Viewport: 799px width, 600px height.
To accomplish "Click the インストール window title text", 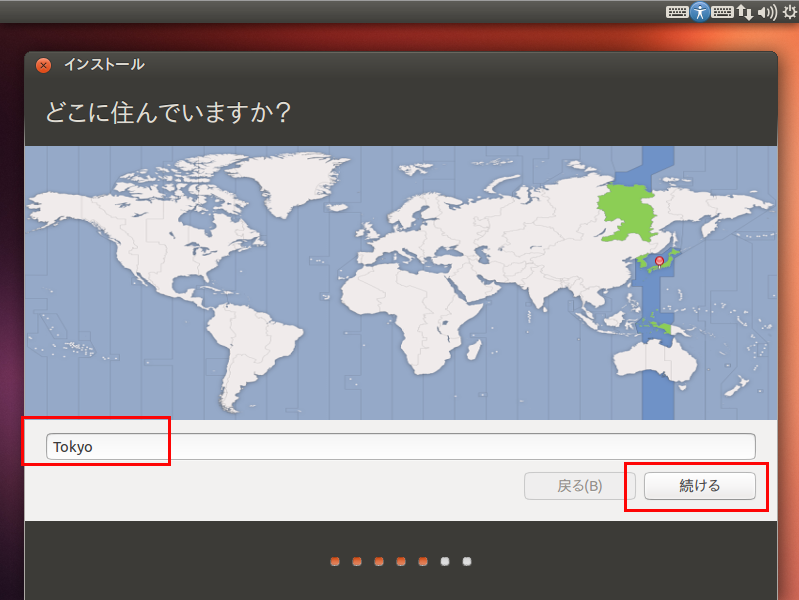I will pyautogui.click(x=104, y=65).
